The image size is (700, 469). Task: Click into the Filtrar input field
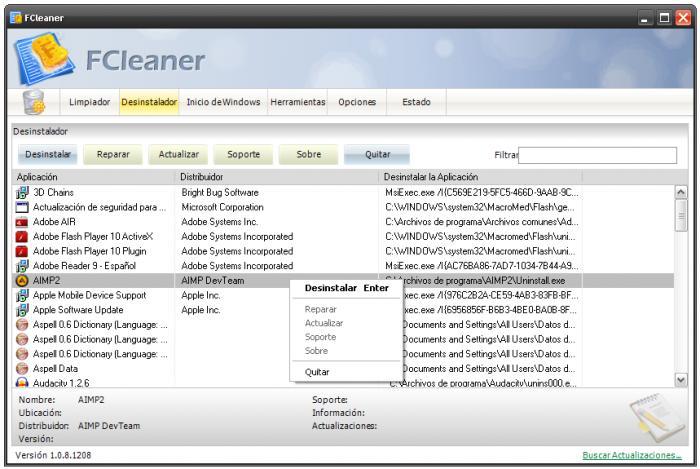(x=597, y=155)
